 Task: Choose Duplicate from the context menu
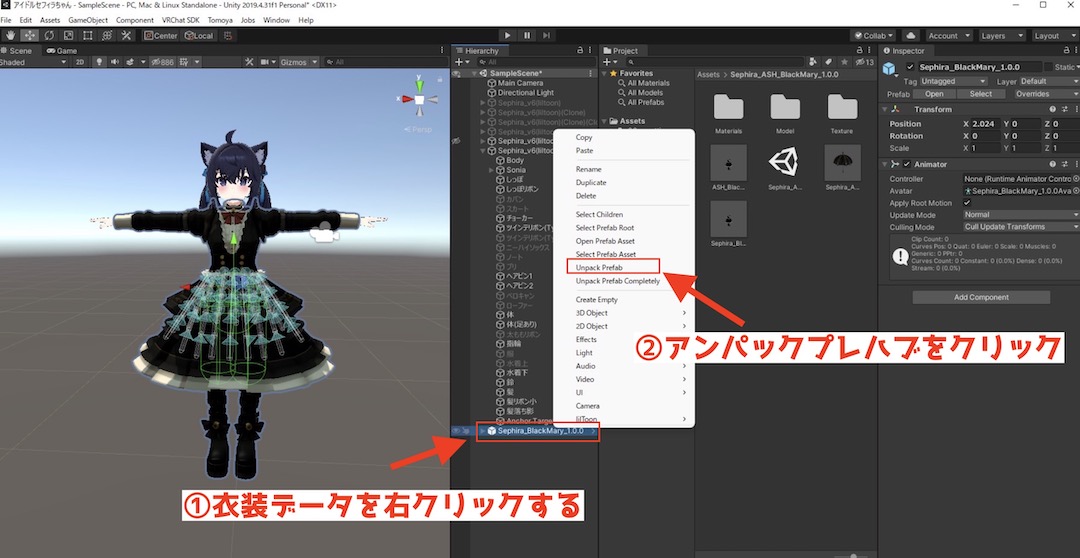pyautogui.click(x=591, y=183)
